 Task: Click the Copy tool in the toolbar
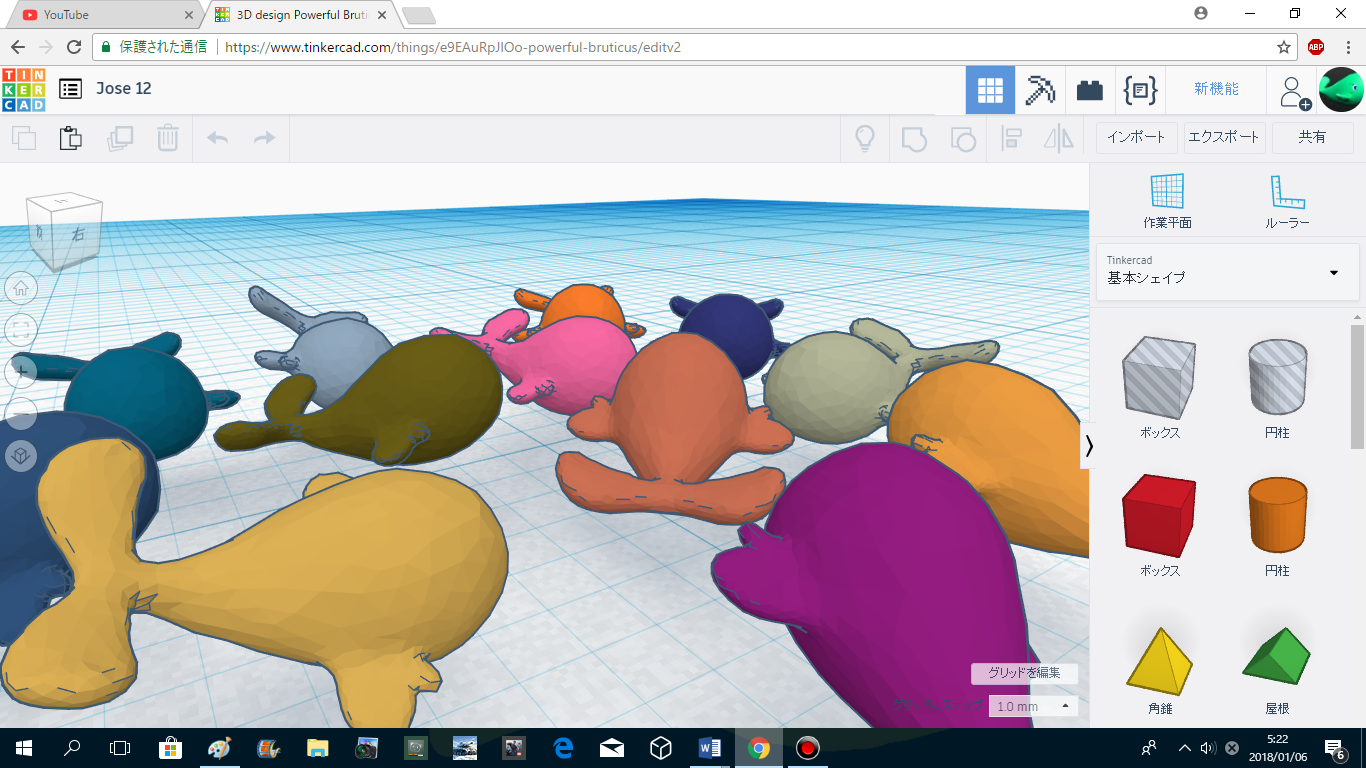coord(23,138)
